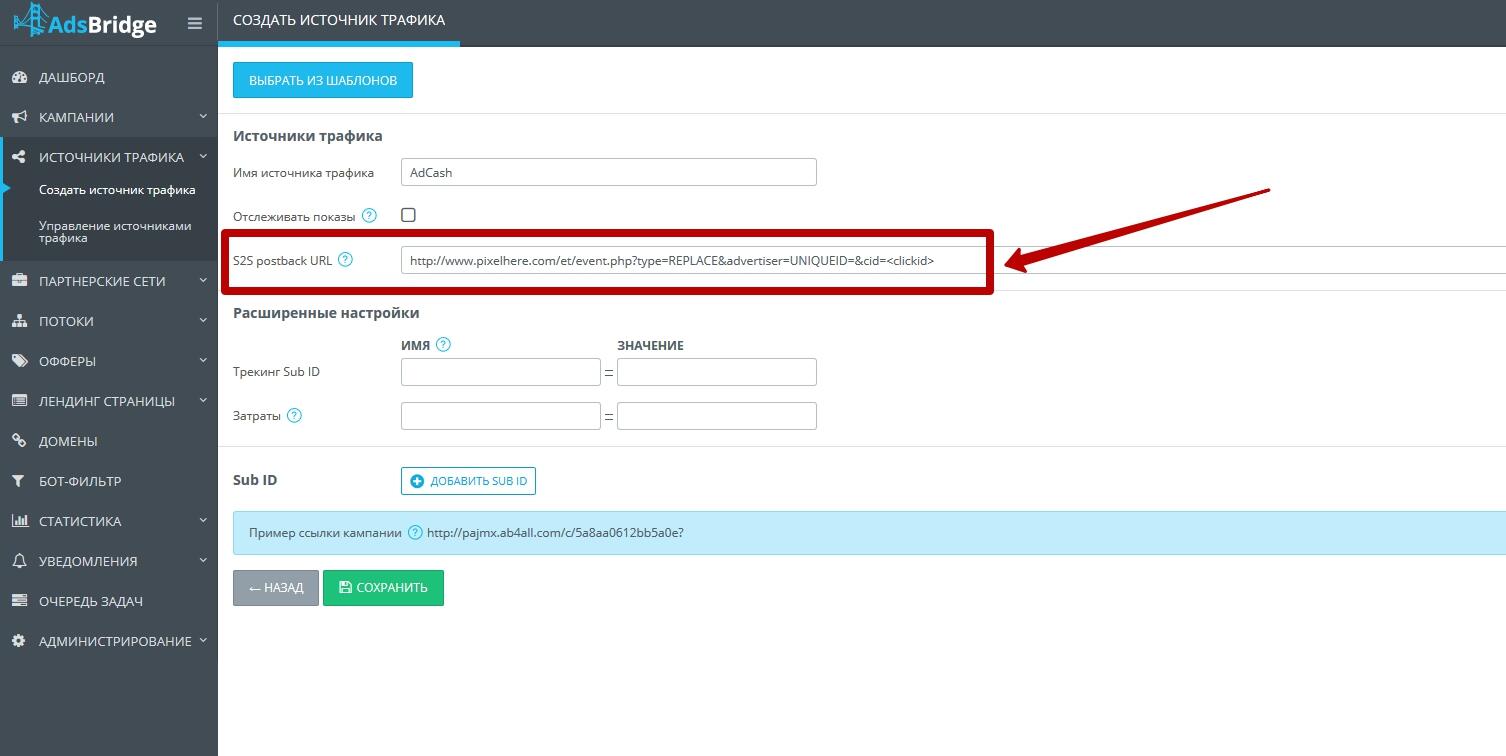1506x756 pixels.
Task: Focus the Трекинг Sub ID name field
Action: 501,372
